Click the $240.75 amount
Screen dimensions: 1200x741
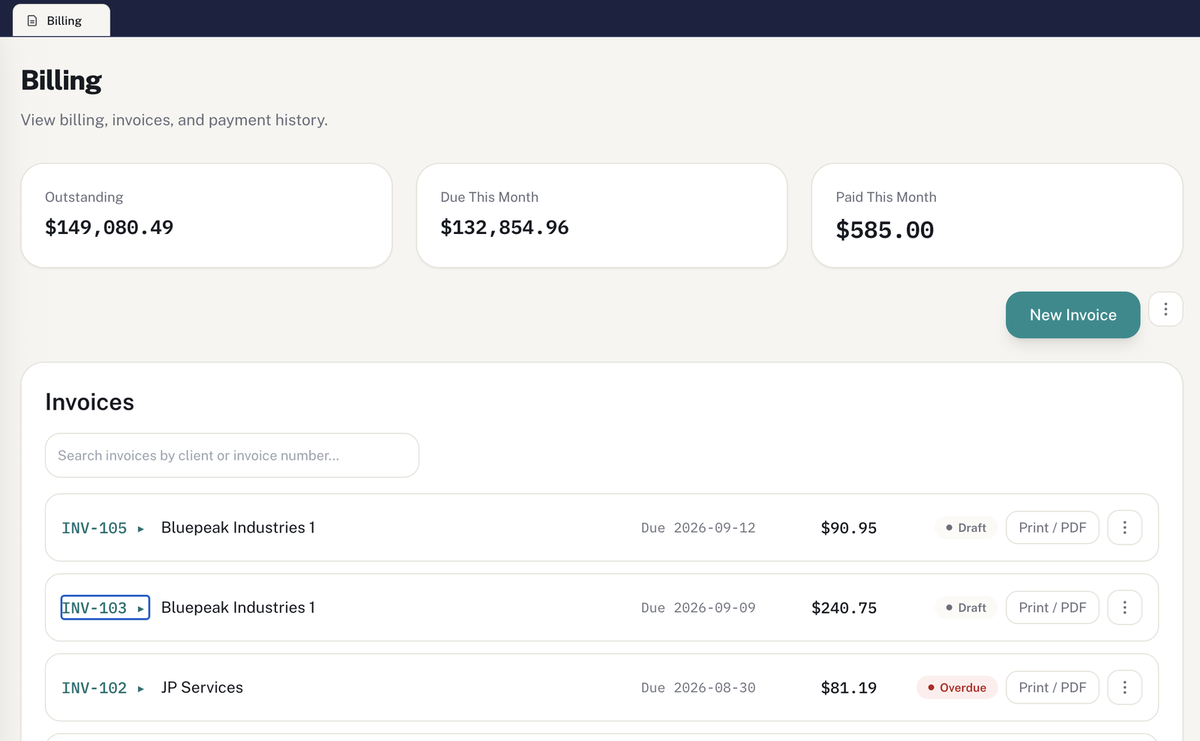pyautogui.click(x=844, y=608)
